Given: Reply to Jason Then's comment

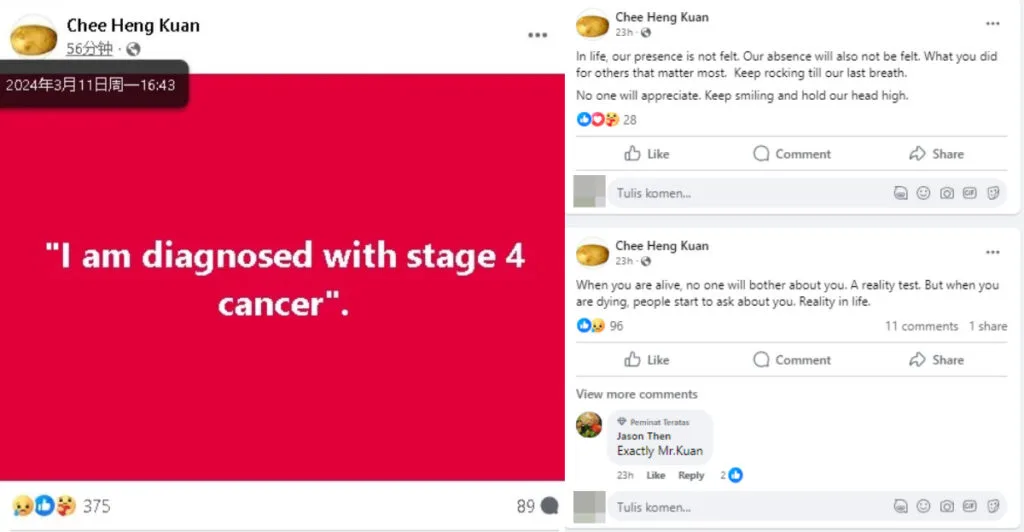Looking at the screenshot, I should [691, 476].
